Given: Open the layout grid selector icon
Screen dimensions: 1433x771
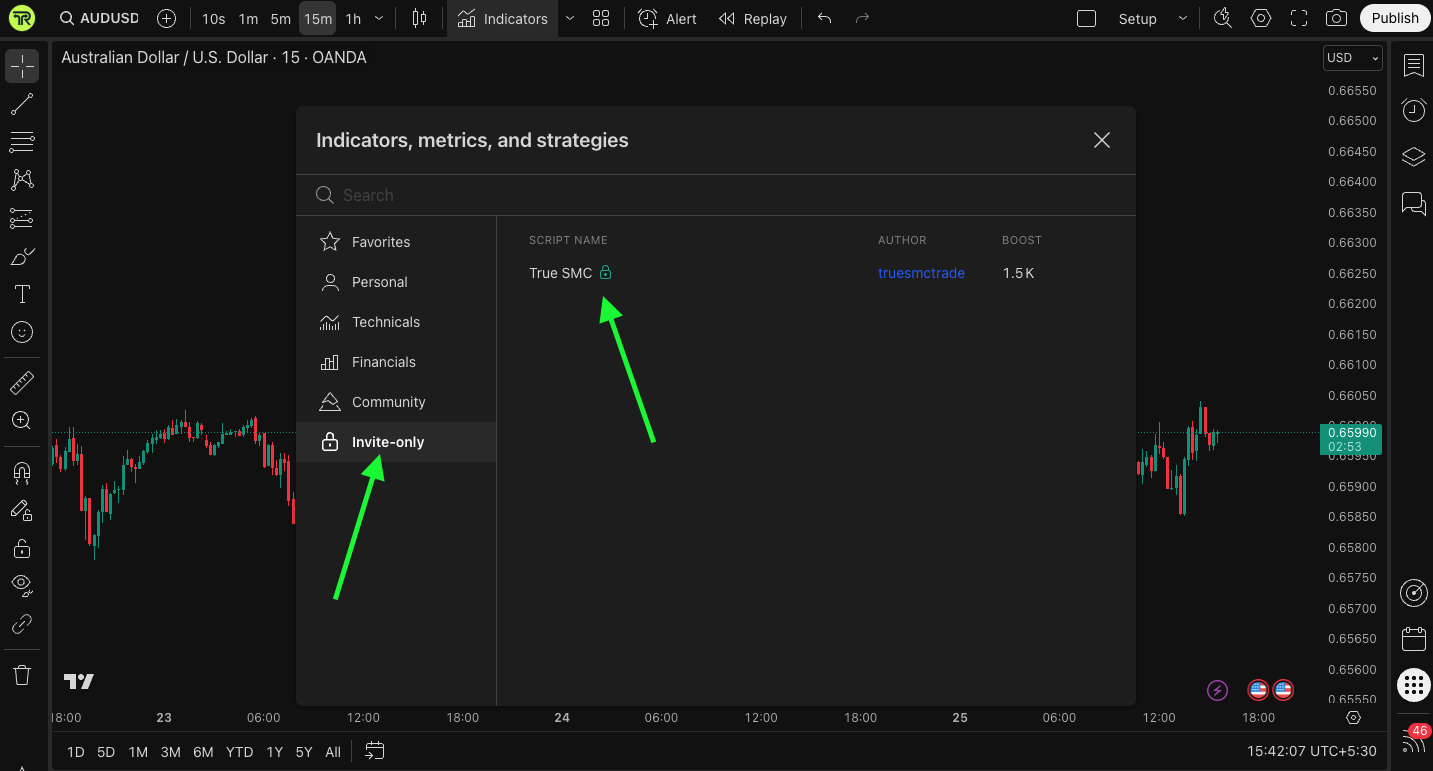Looking at the screenshot, I should point(601,18).
